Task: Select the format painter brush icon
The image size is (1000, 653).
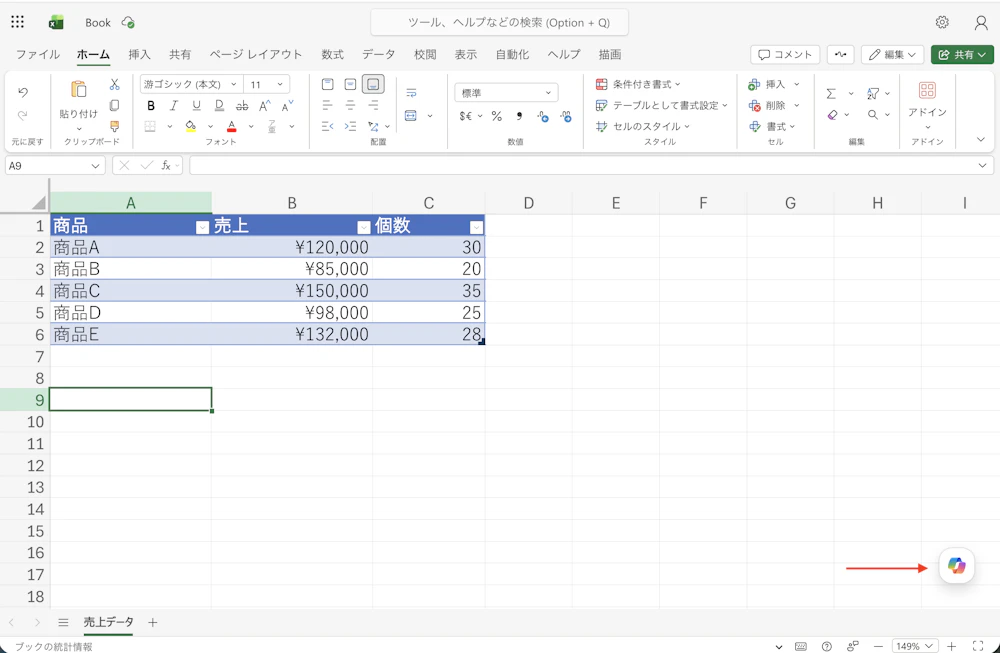Action: point(114,126)
